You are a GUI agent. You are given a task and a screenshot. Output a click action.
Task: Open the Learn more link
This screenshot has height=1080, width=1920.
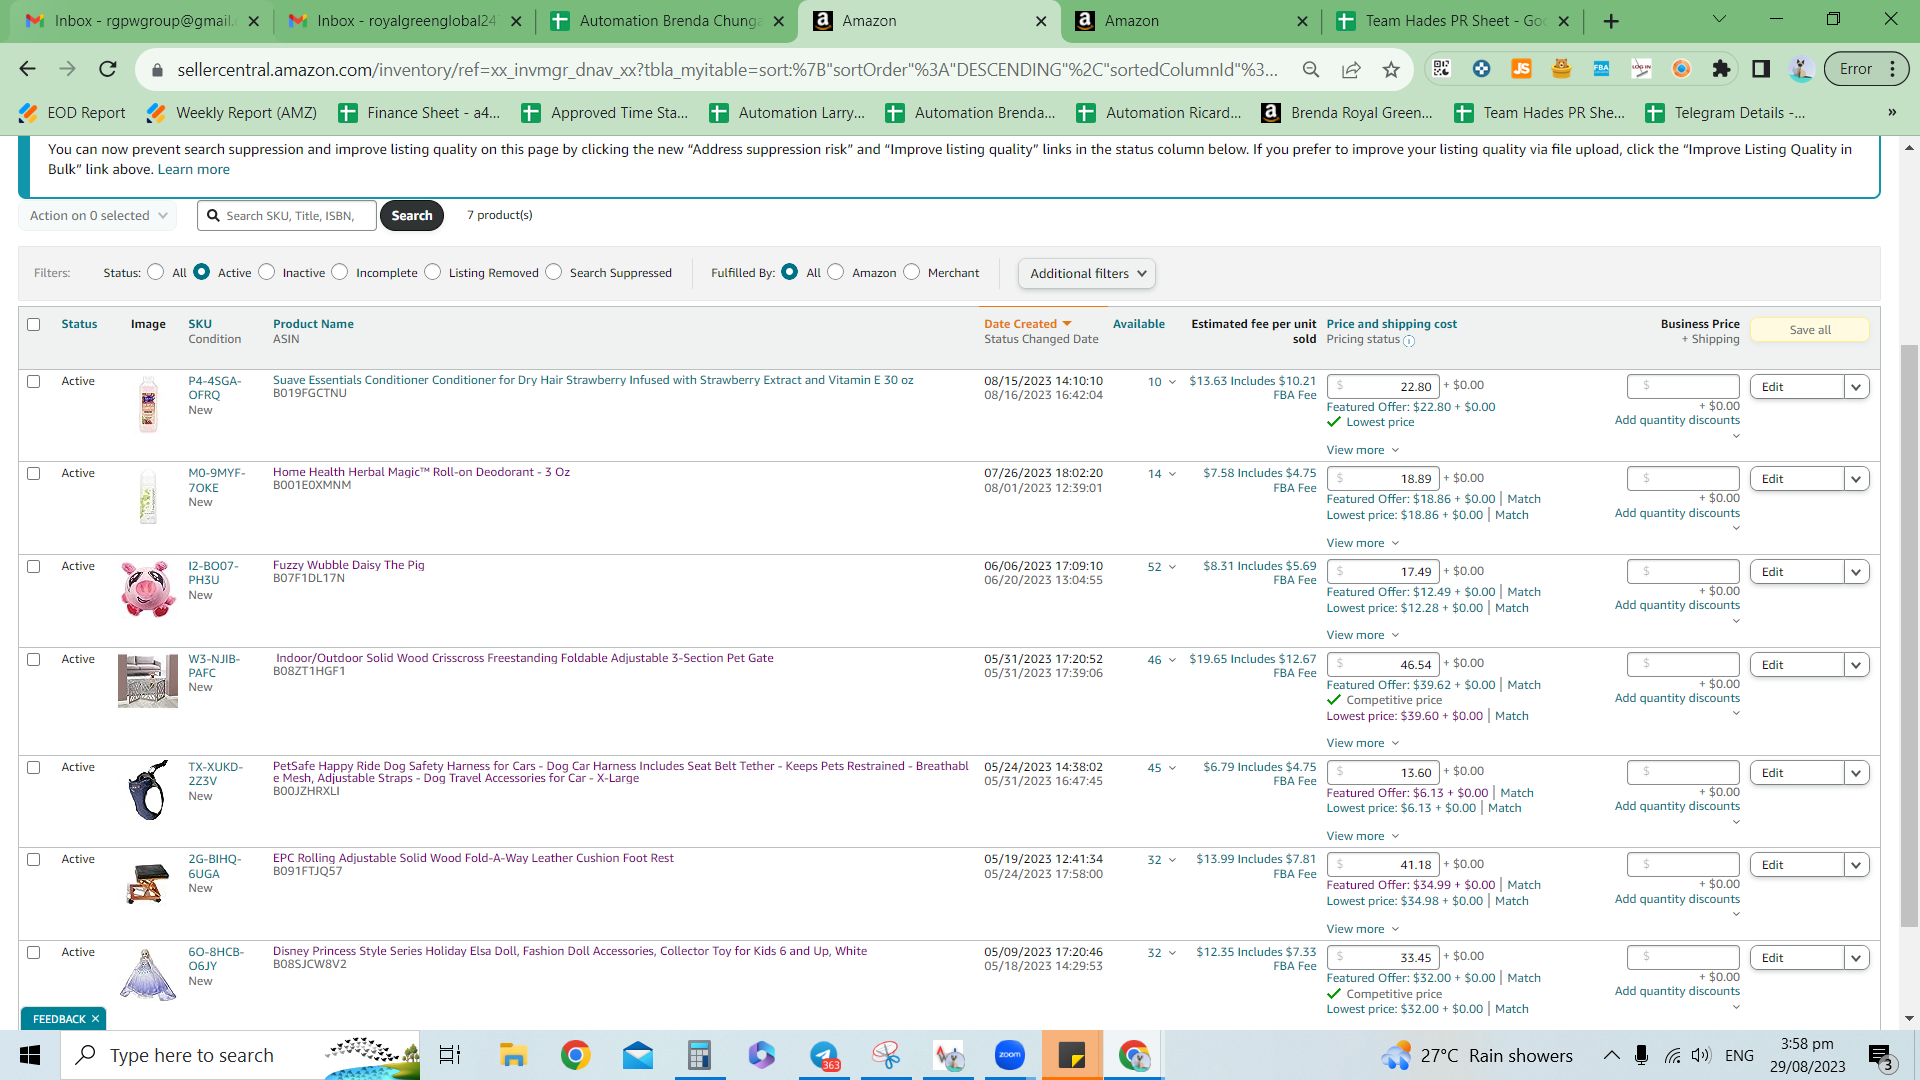[x=193, y=169]
